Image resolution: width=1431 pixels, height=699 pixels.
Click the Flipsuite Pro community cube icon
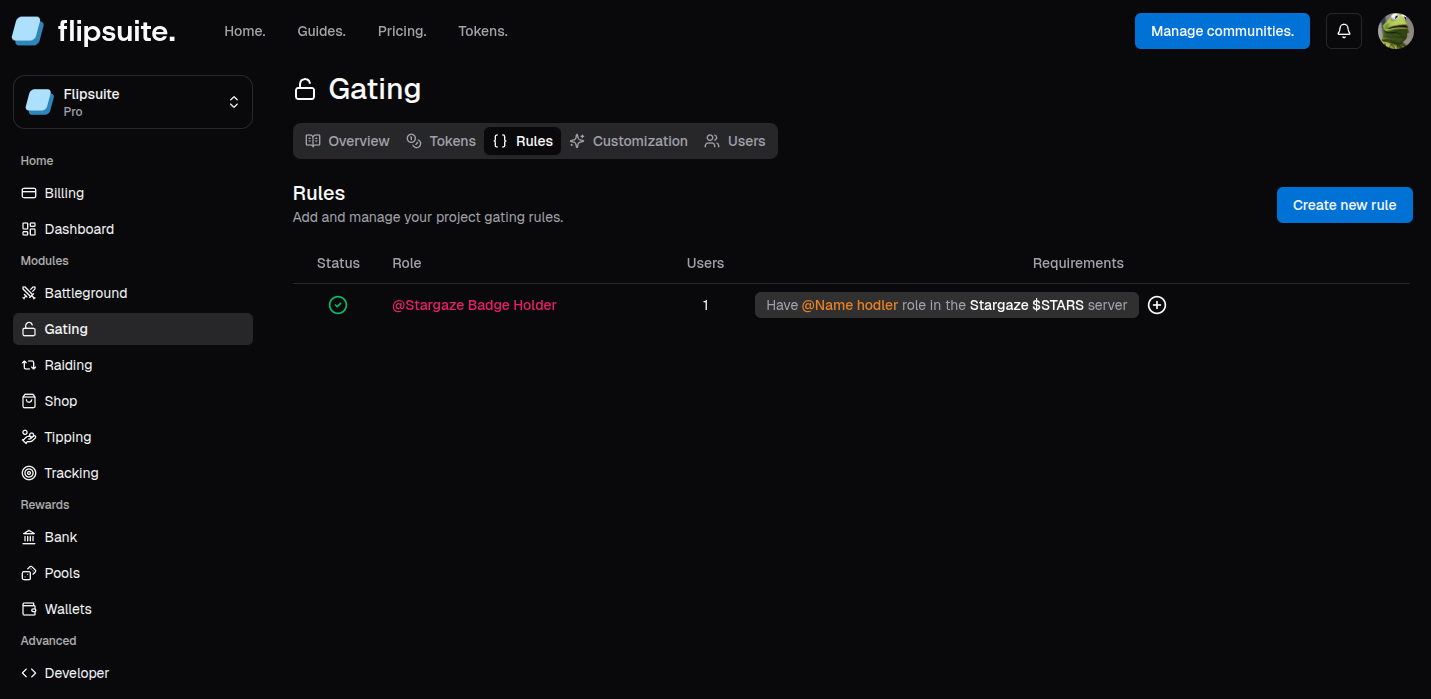(40, 102)
